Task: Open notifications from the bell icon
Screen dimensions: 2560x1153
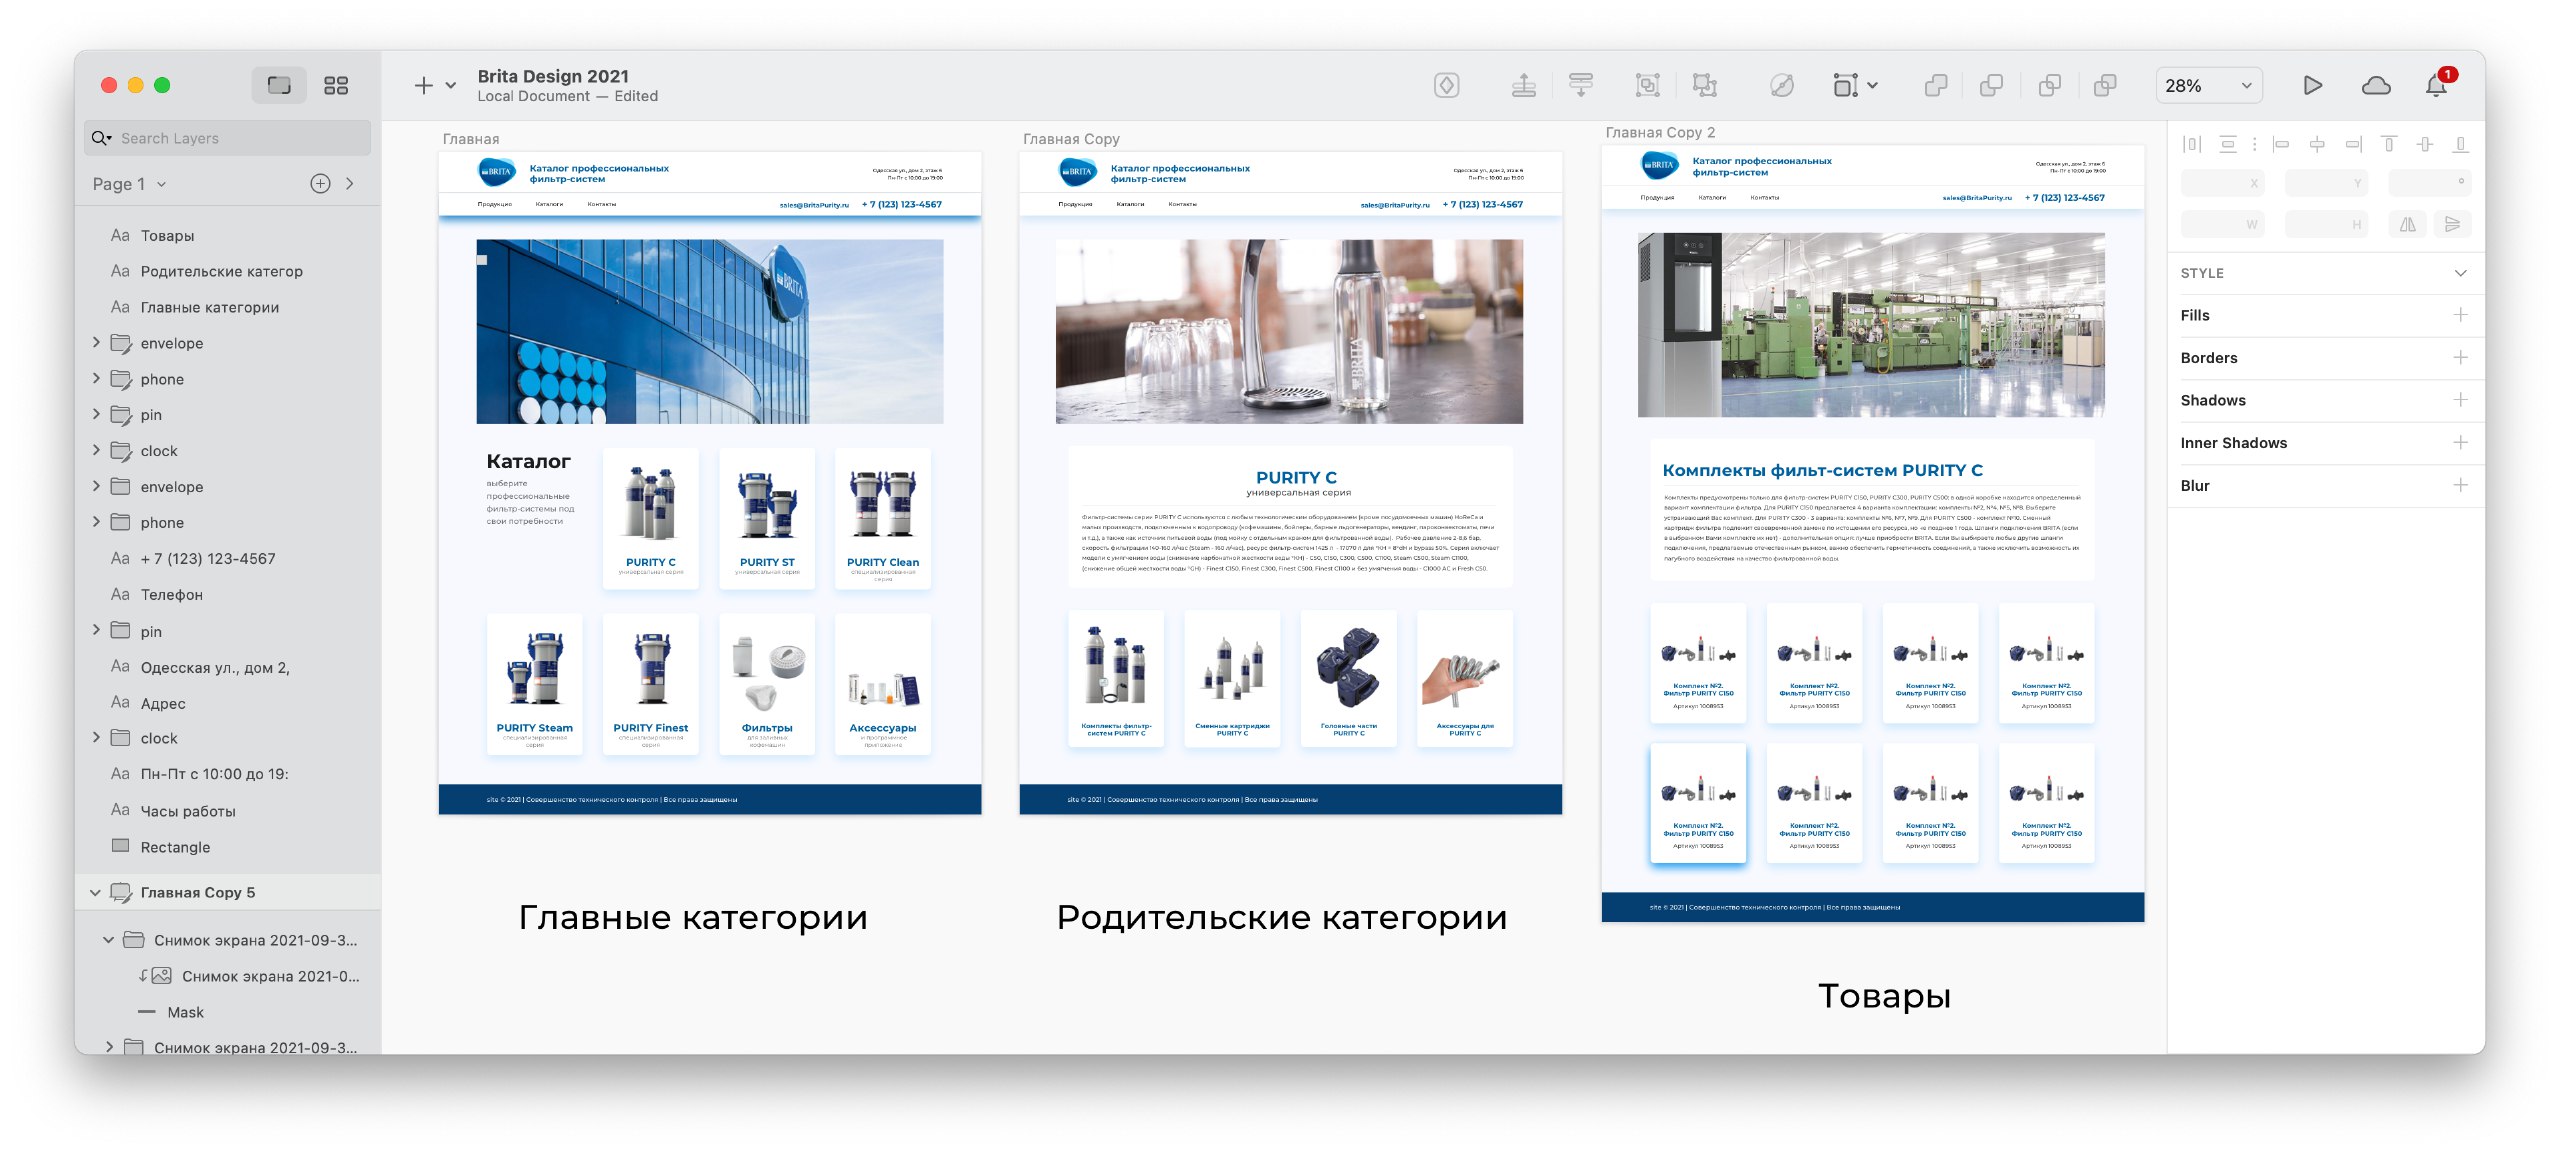Action: [x=2437, y=86]
